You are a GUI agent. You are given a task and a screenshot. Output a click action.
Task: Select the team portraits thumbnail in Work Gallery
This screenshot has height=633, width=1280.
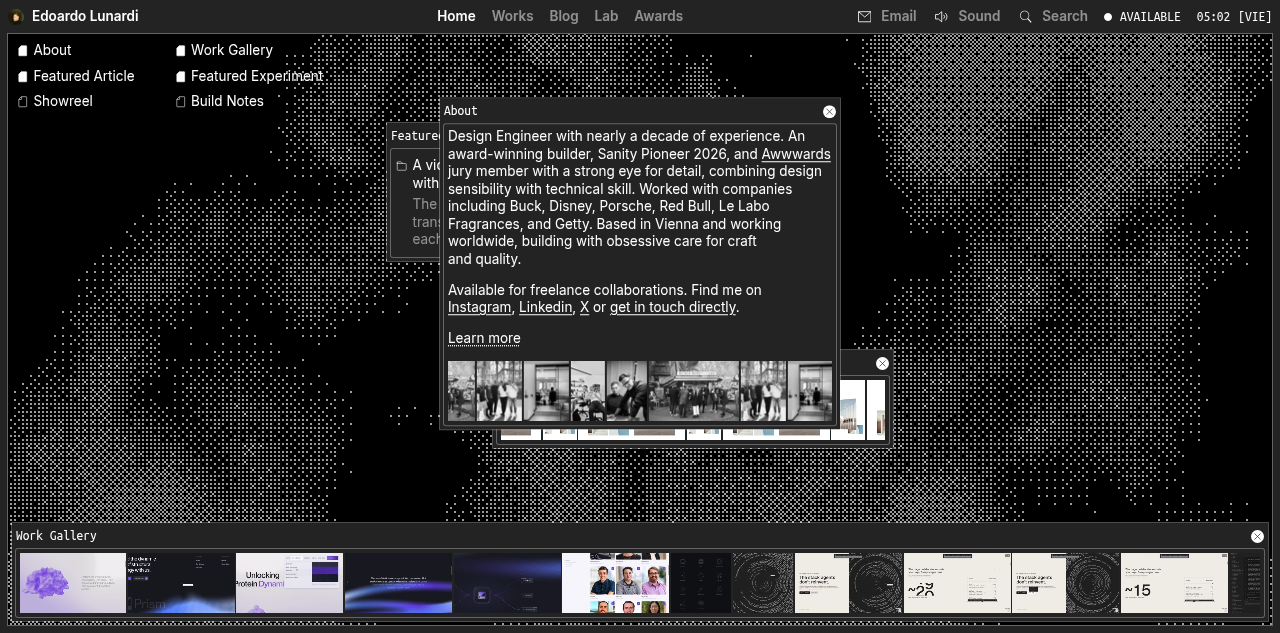point(615,583)
